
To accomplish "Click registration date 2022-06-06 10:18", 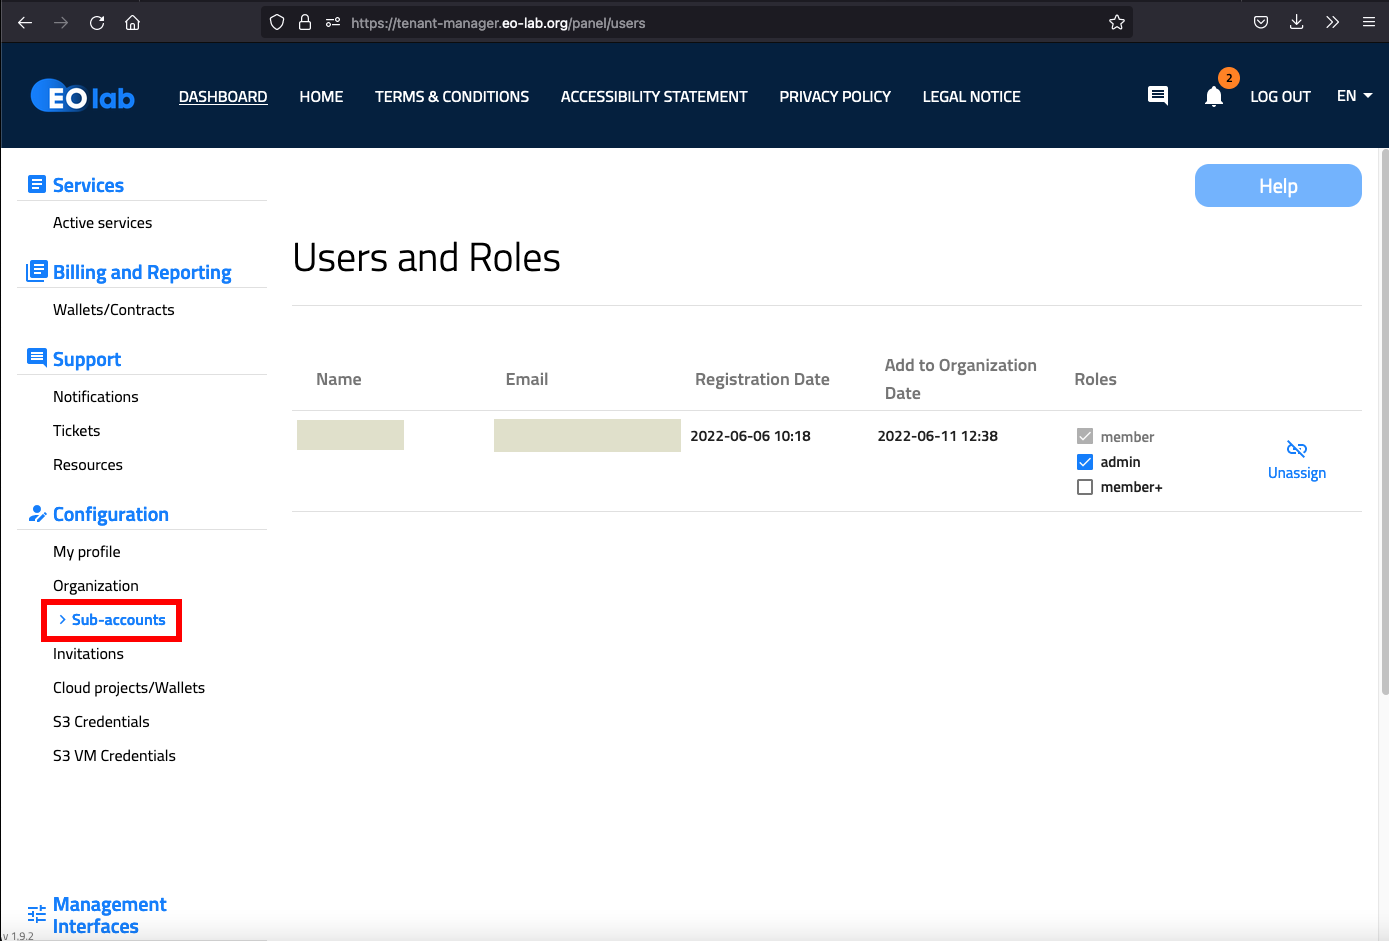I will pyautogui.click(x=750, y=436).
